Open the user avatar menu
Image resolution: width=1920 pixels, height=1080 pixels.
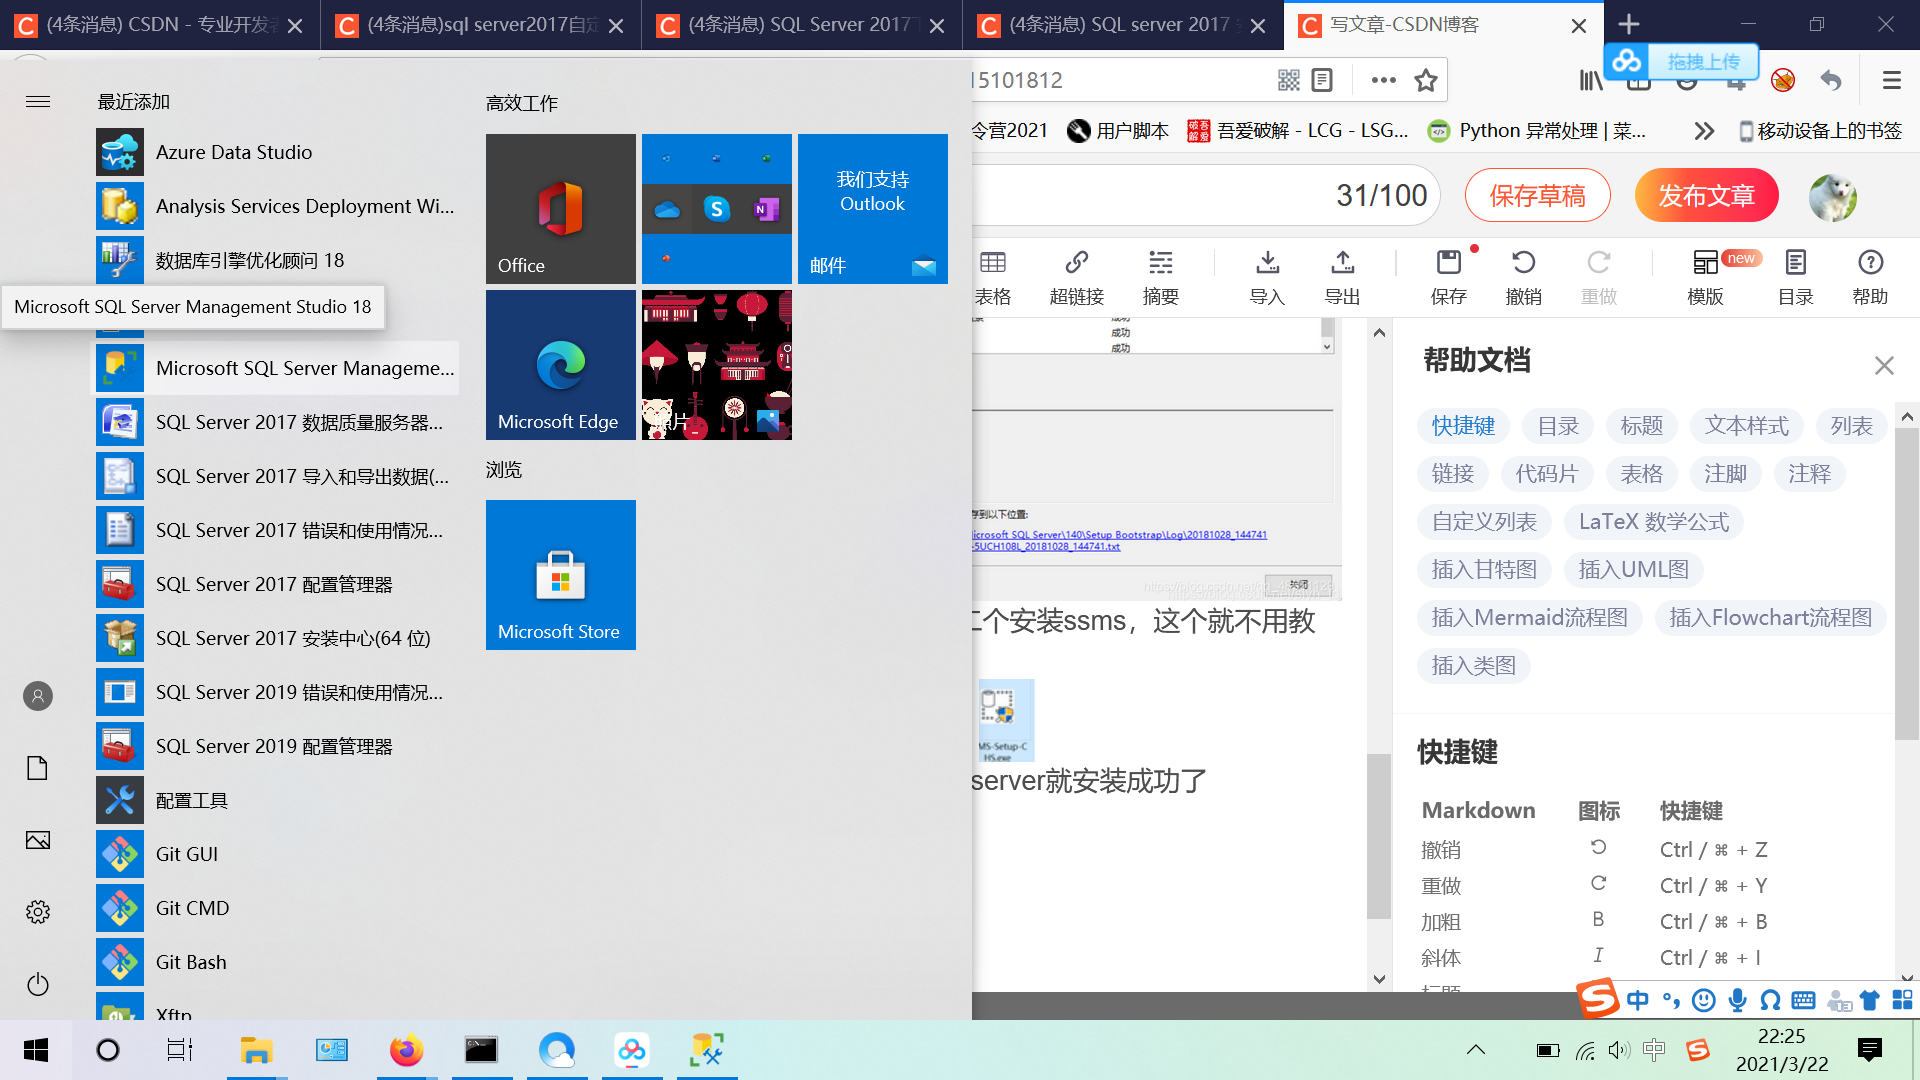pos(1833,196)
